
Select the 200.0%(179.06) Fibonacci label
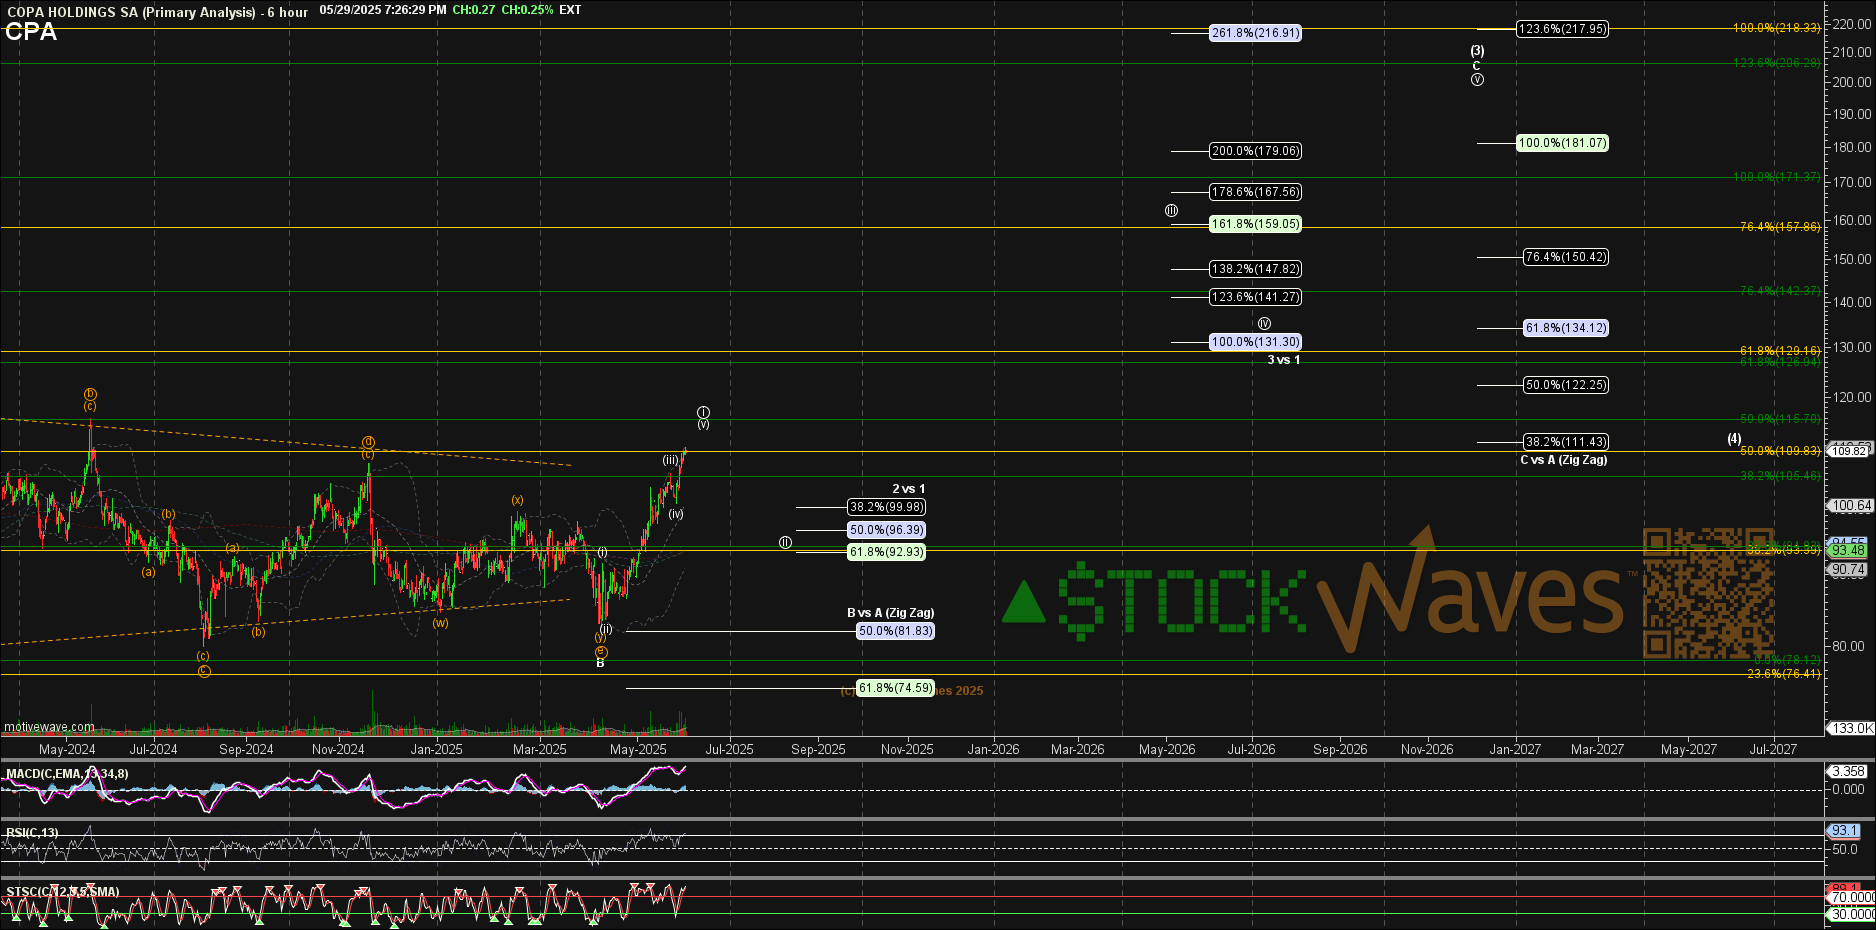coord(1255,151)
